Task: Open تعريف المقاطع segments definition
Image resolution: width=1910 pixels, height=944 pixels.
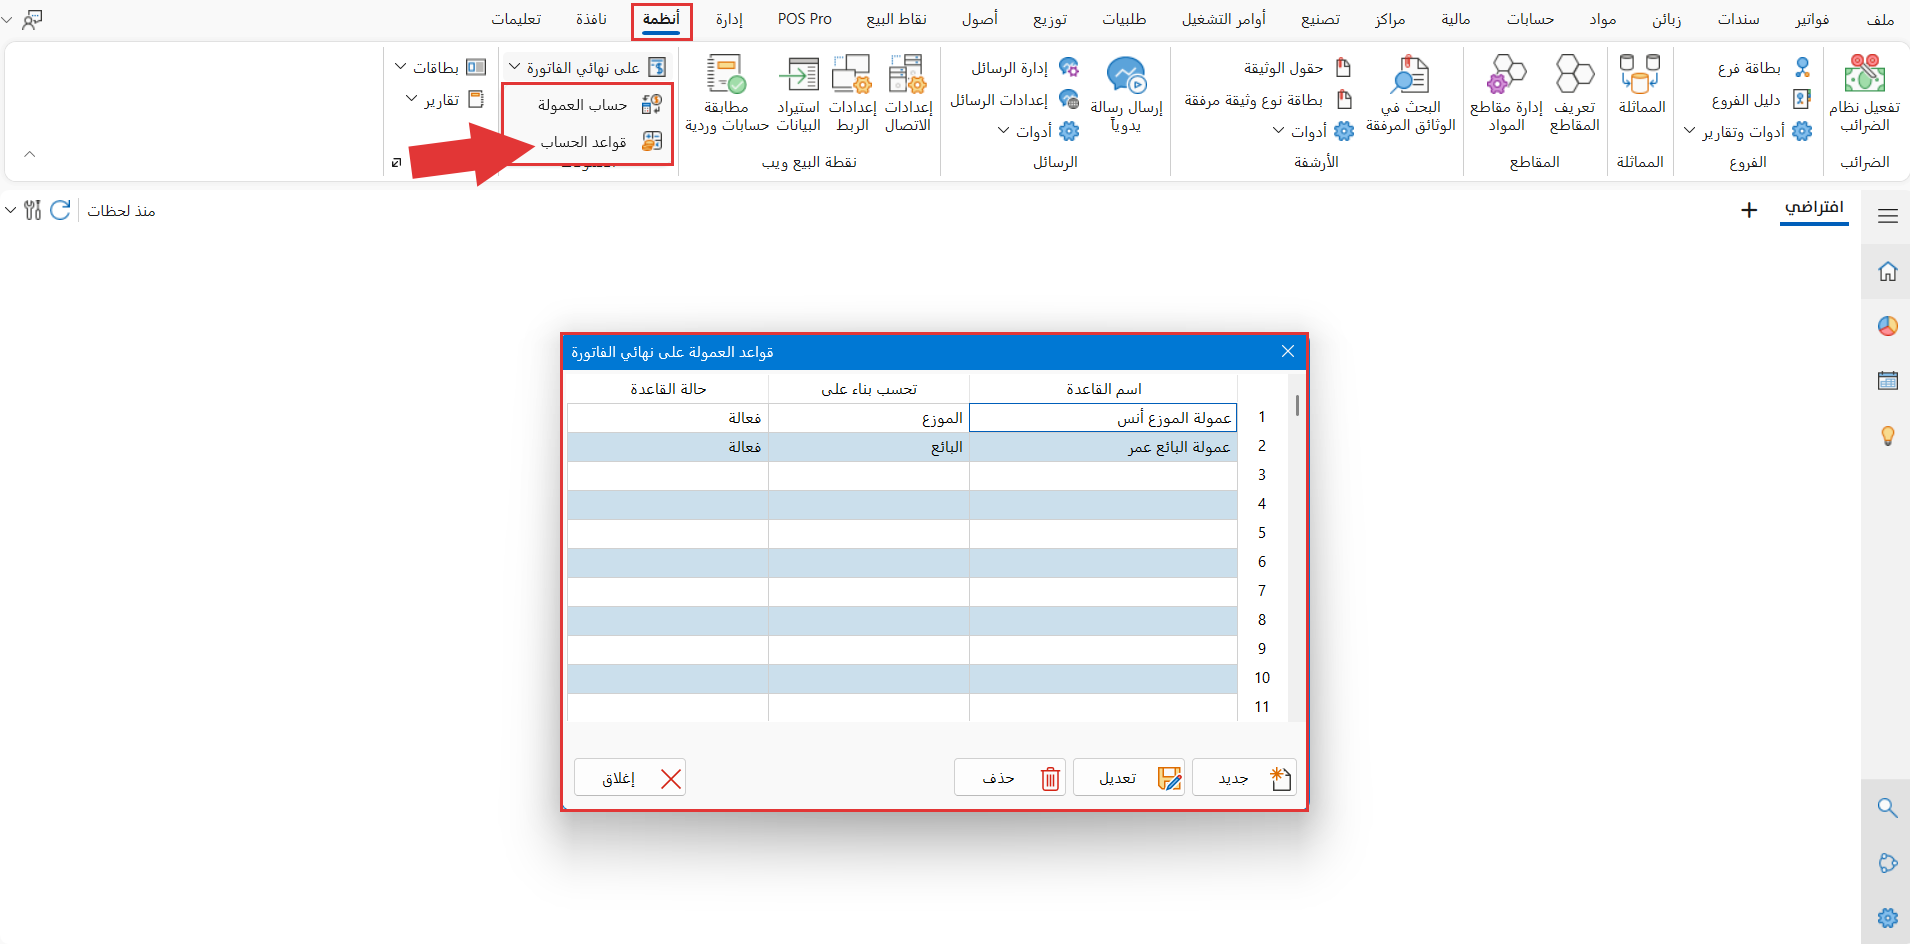Action: pos(1575,93)
